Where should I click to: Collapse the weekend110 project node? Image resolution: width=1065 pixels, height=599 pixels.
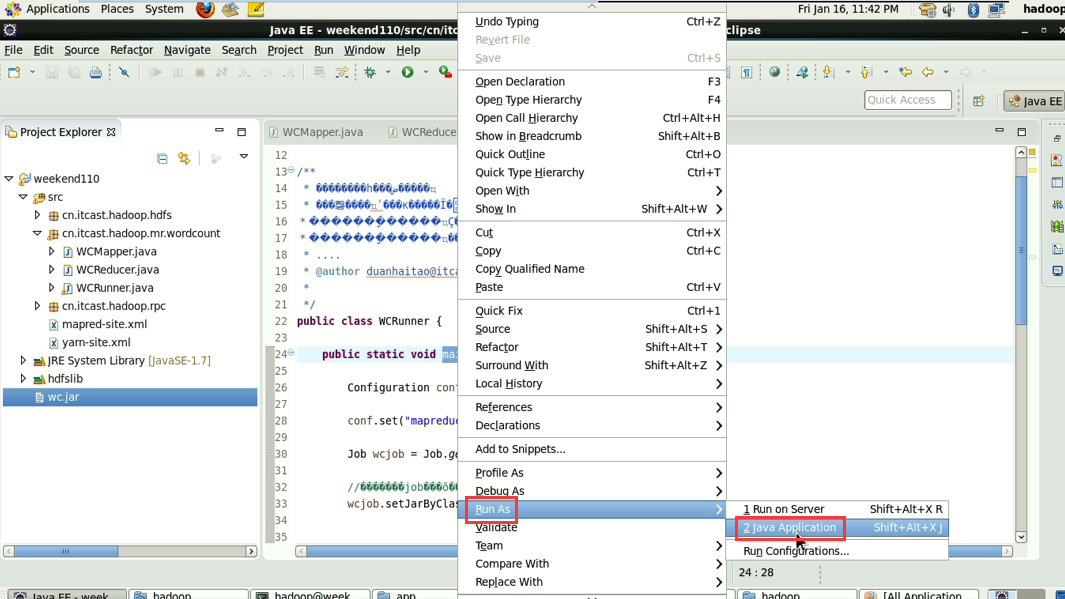tap(9, 179)
